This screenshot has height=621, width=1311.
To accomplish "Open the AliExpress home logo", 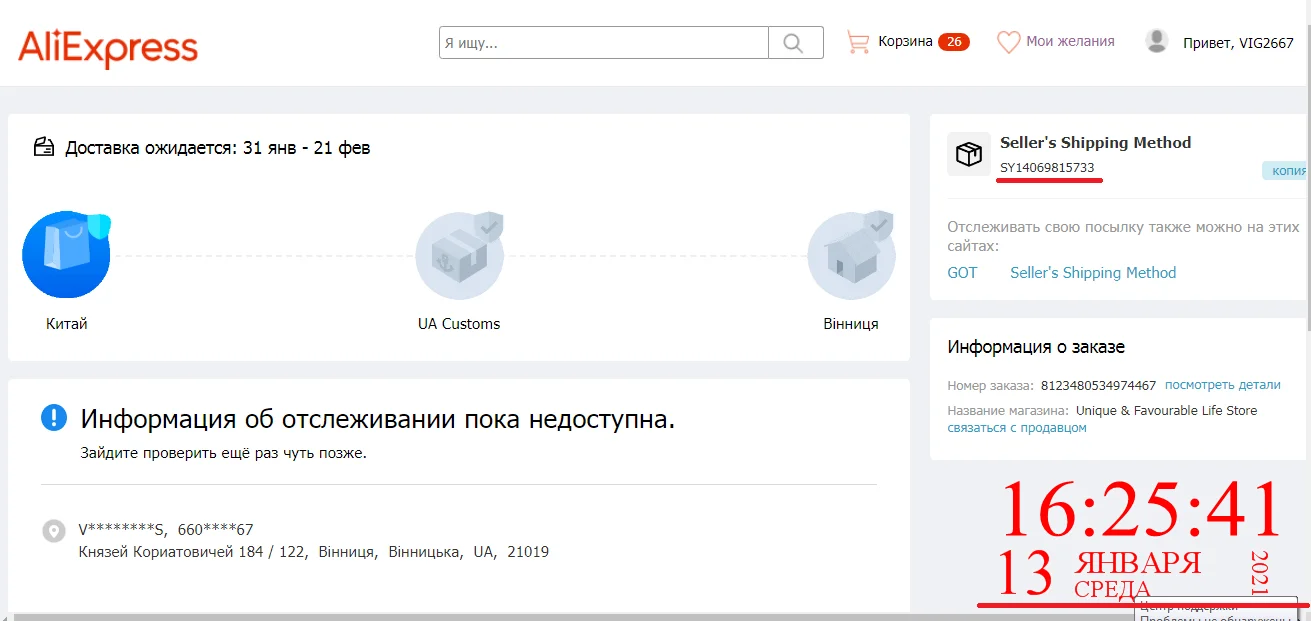I will 108,46.
